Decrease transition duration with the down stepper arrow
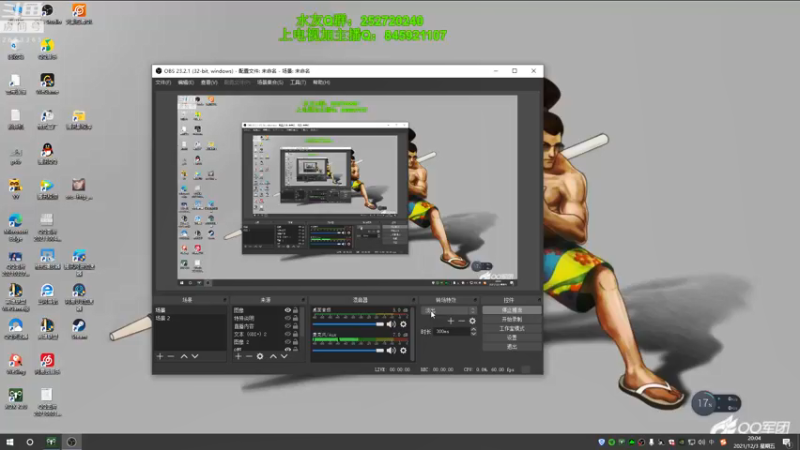The image size is (800, 450). point(473,334)
